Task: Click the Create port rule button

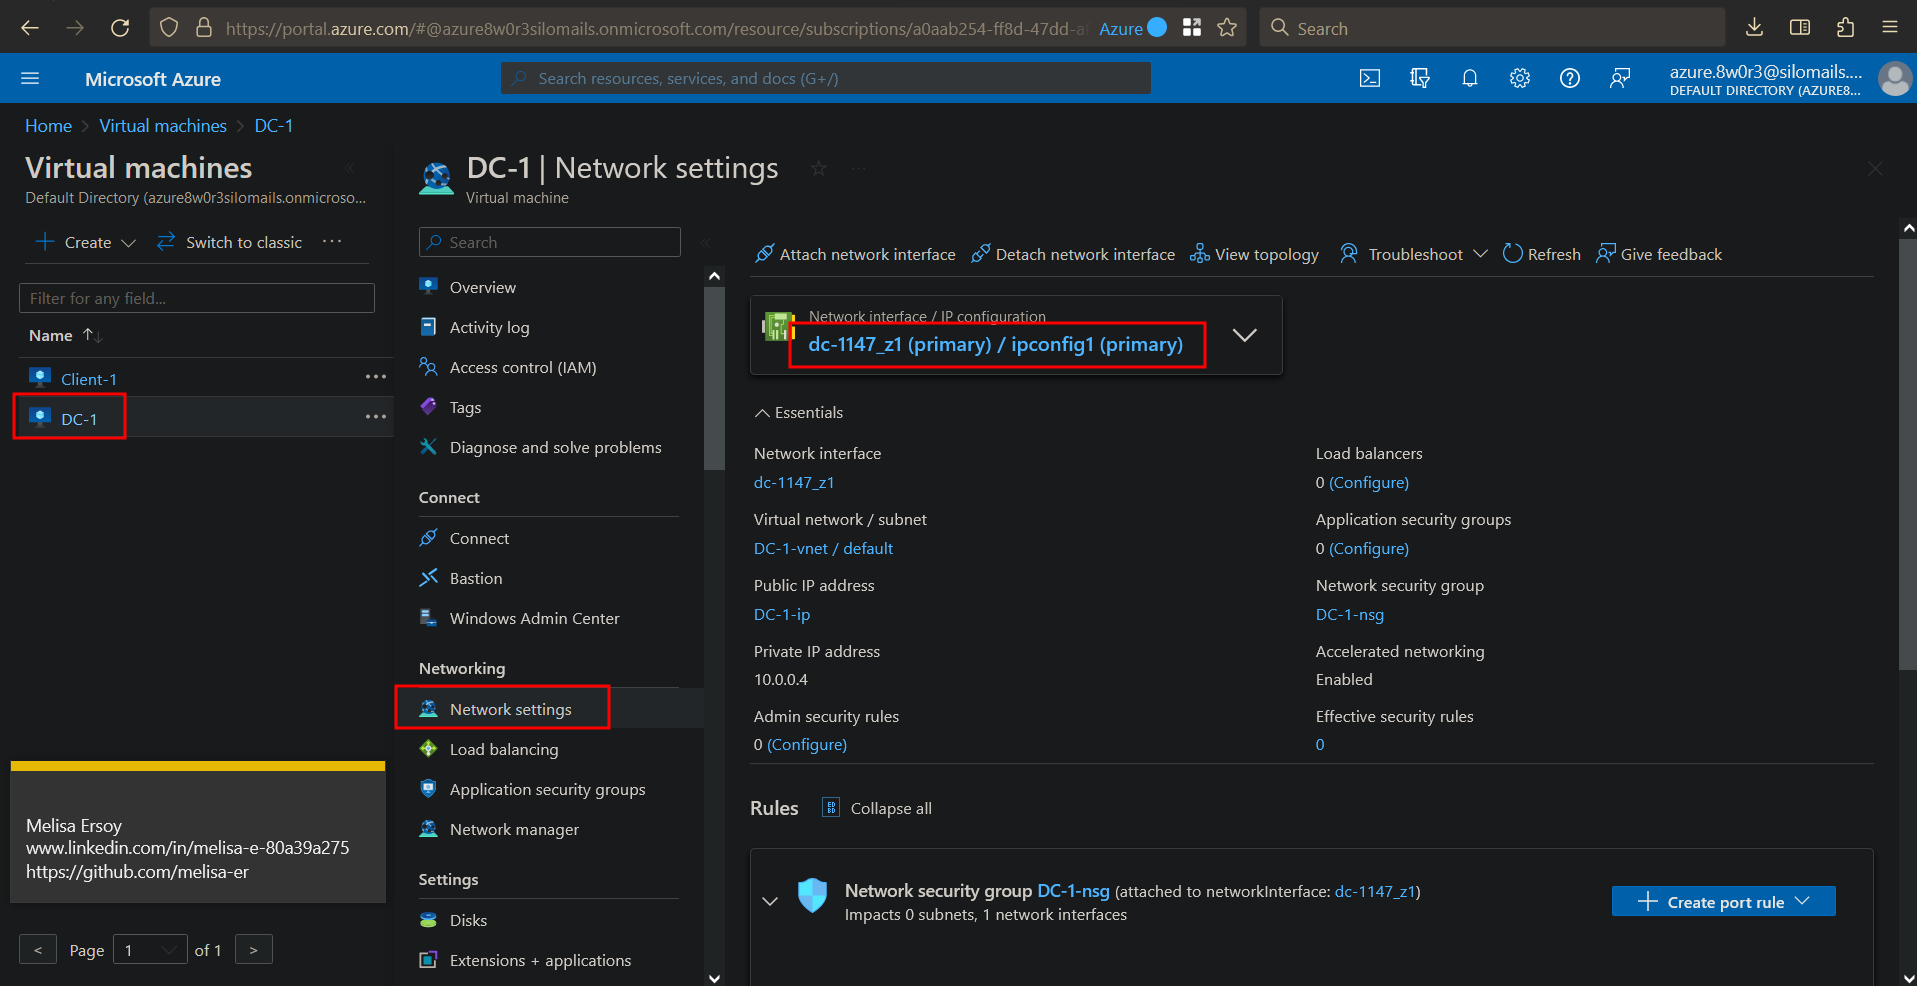Action: pos(1723,901)
